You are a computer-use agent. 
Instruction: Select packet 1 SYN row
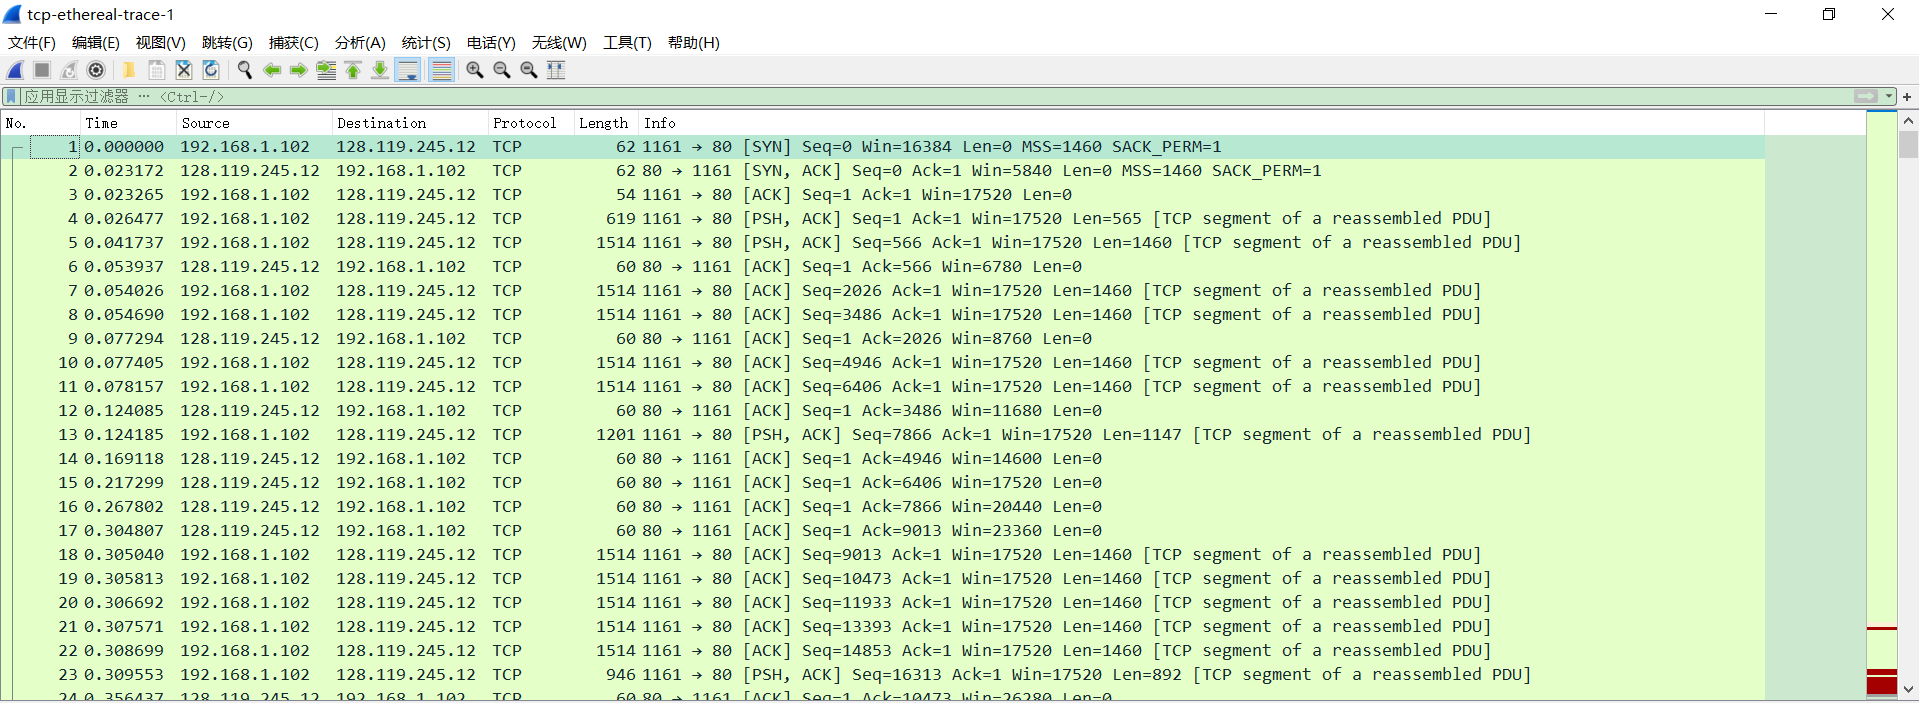click(x=883, y=147)
